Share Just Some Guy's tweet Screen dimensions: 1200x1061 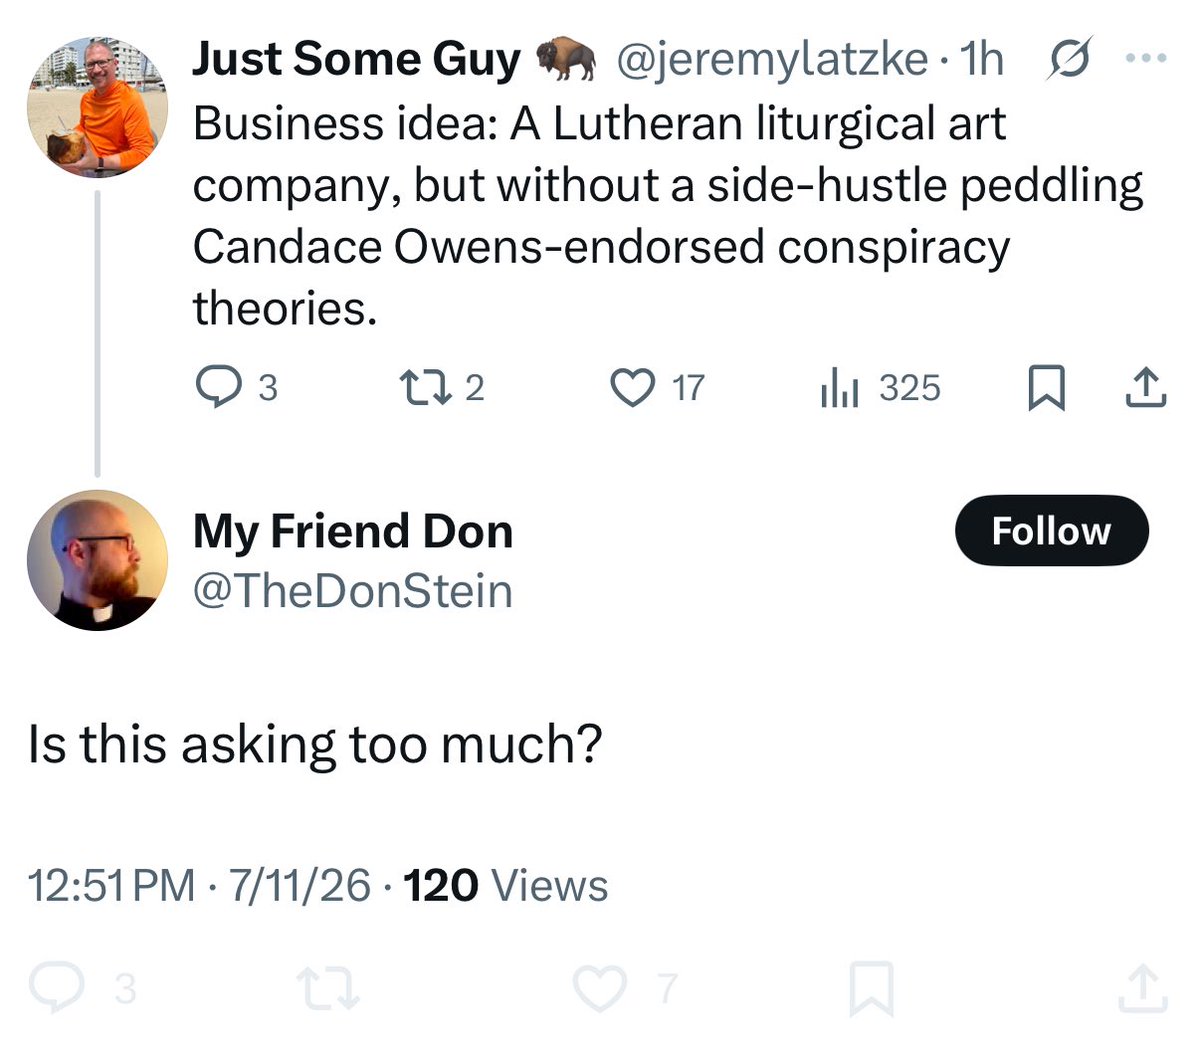coord(1146,388)
